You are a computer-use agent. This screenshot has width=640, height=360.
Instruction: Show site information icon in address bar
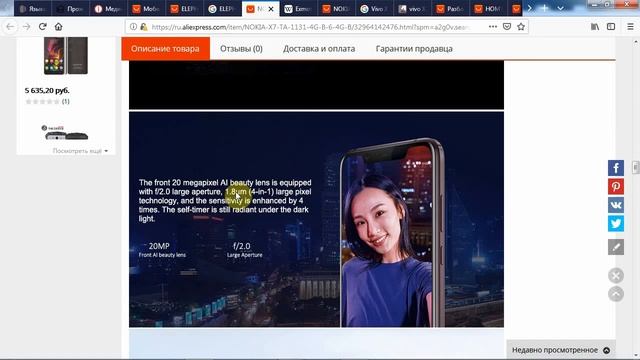tap(133, 27)
